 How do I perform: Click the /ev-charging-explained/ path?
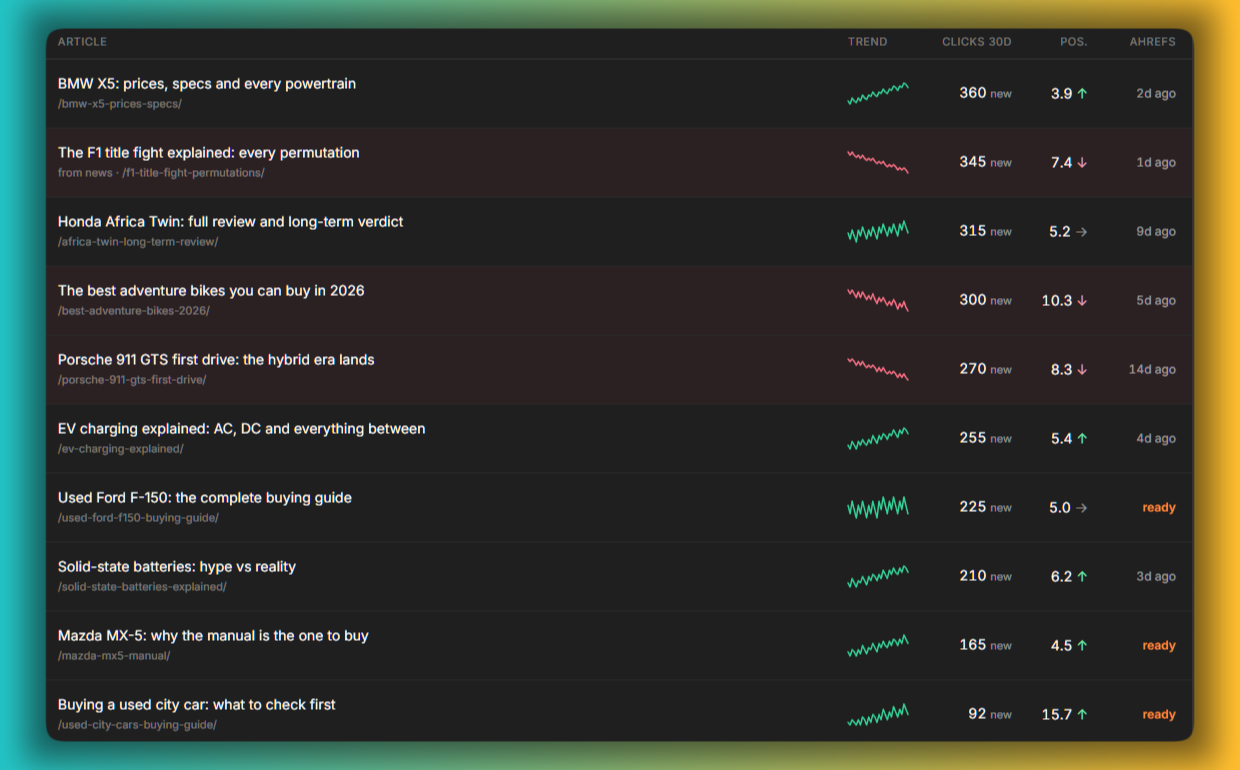coord(121,449)
